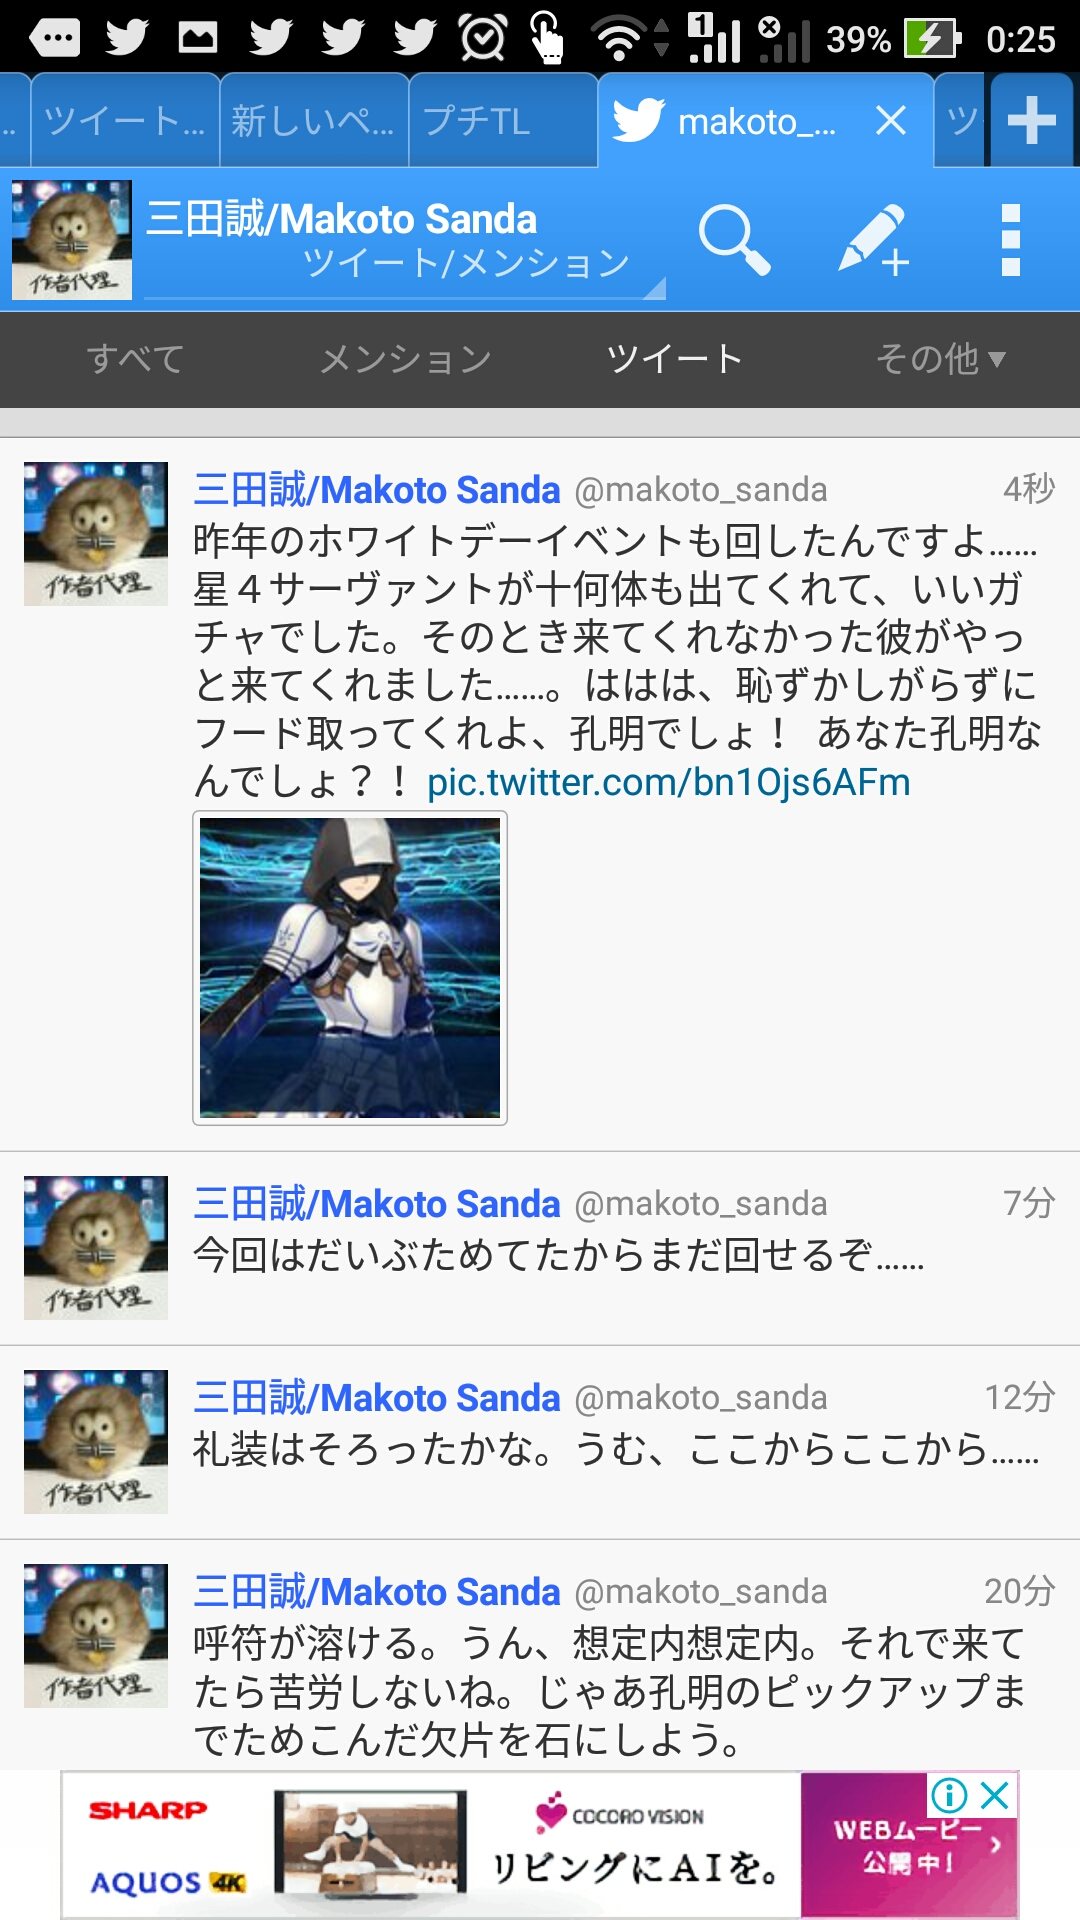The width and height of the screenshot is (1080, 1920).
Task: Open the hooded character image thumbnail
Action: (350, 968)
